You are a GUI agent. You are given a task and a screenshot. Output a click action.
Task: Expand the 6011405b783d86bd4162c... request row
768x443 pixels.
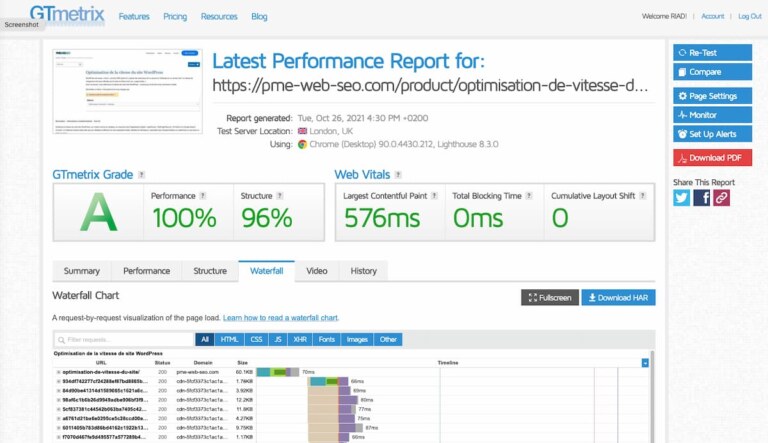coord(58,428)
